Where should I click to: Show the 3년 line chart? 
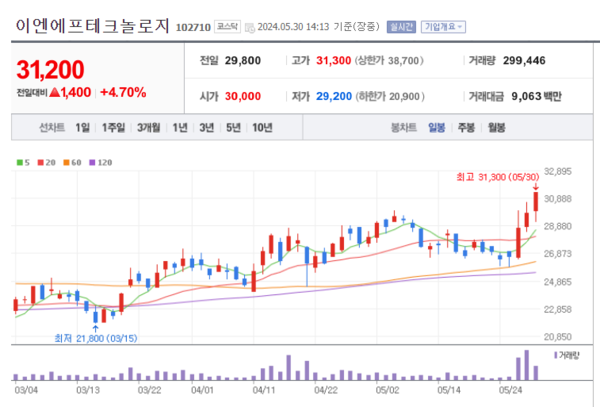pyautogui.click(x=206, y=128)
